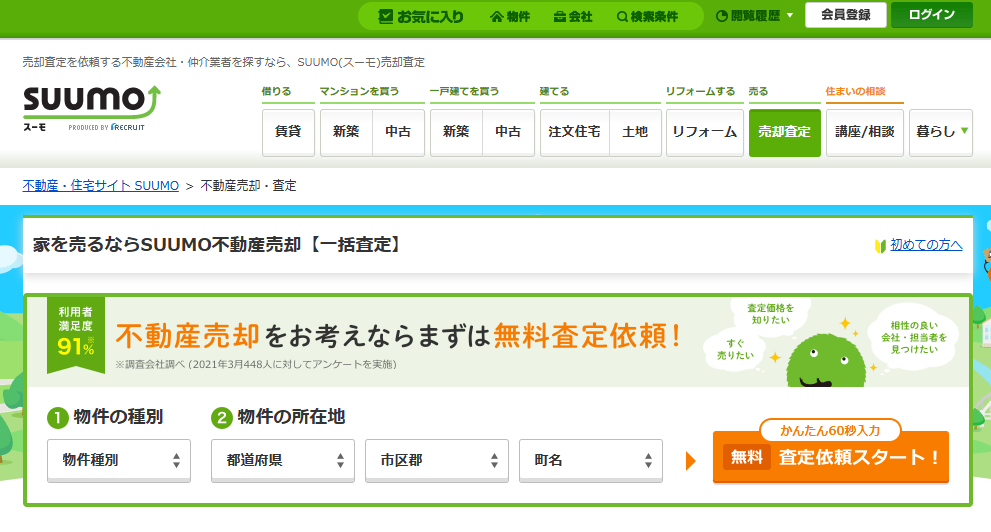Go to the リフォーム tab
This screenshot has height=532, width=991.
click(x=704, y=132)
